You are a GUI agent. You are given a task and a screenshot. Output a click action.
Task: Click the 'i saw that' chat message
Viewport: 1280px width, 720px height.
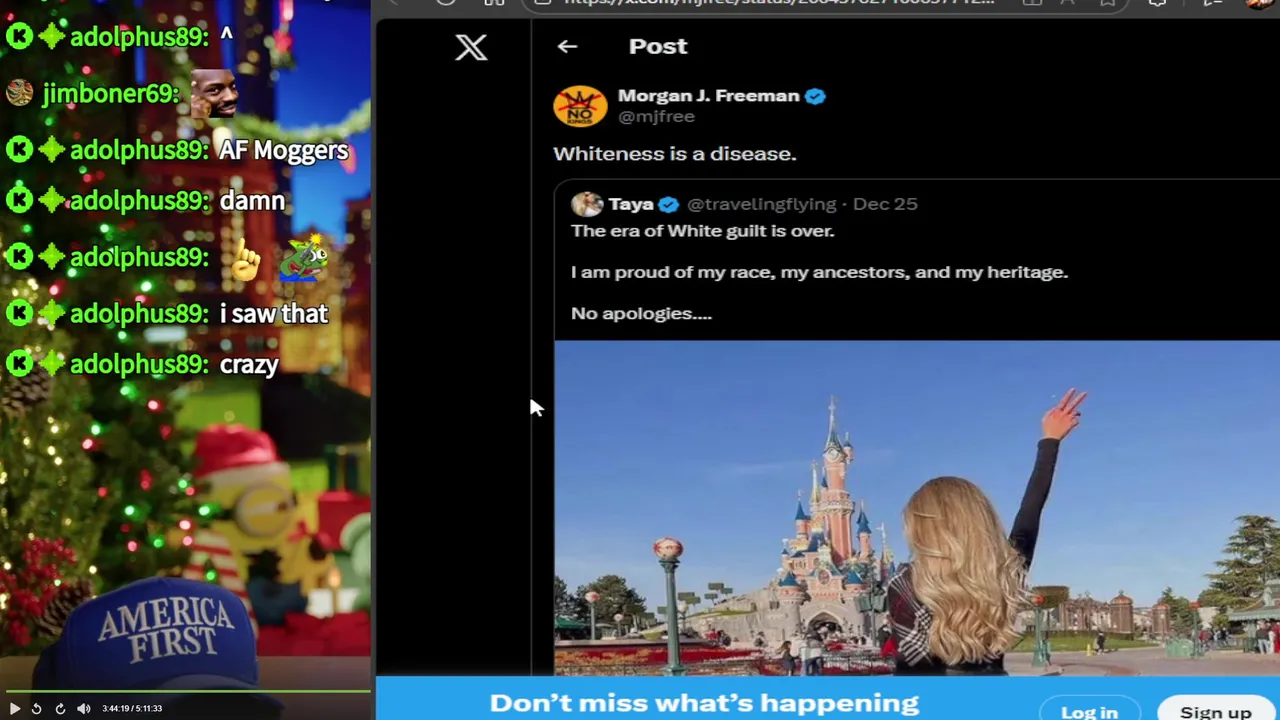point(273,314)
